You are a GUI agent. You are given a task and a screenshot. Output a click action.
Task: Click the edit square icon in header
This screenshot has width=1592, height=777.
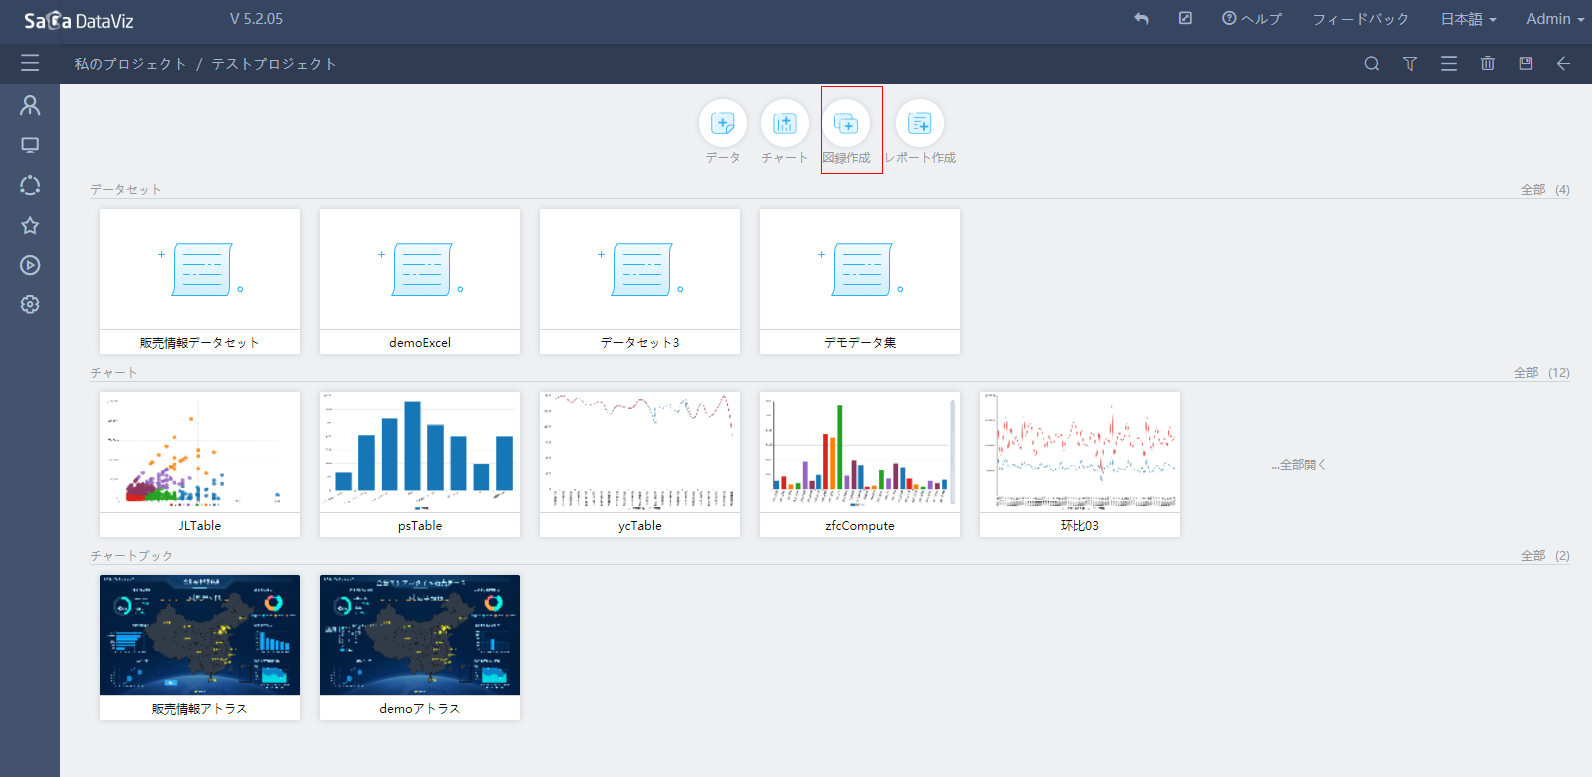point(1185,18)
